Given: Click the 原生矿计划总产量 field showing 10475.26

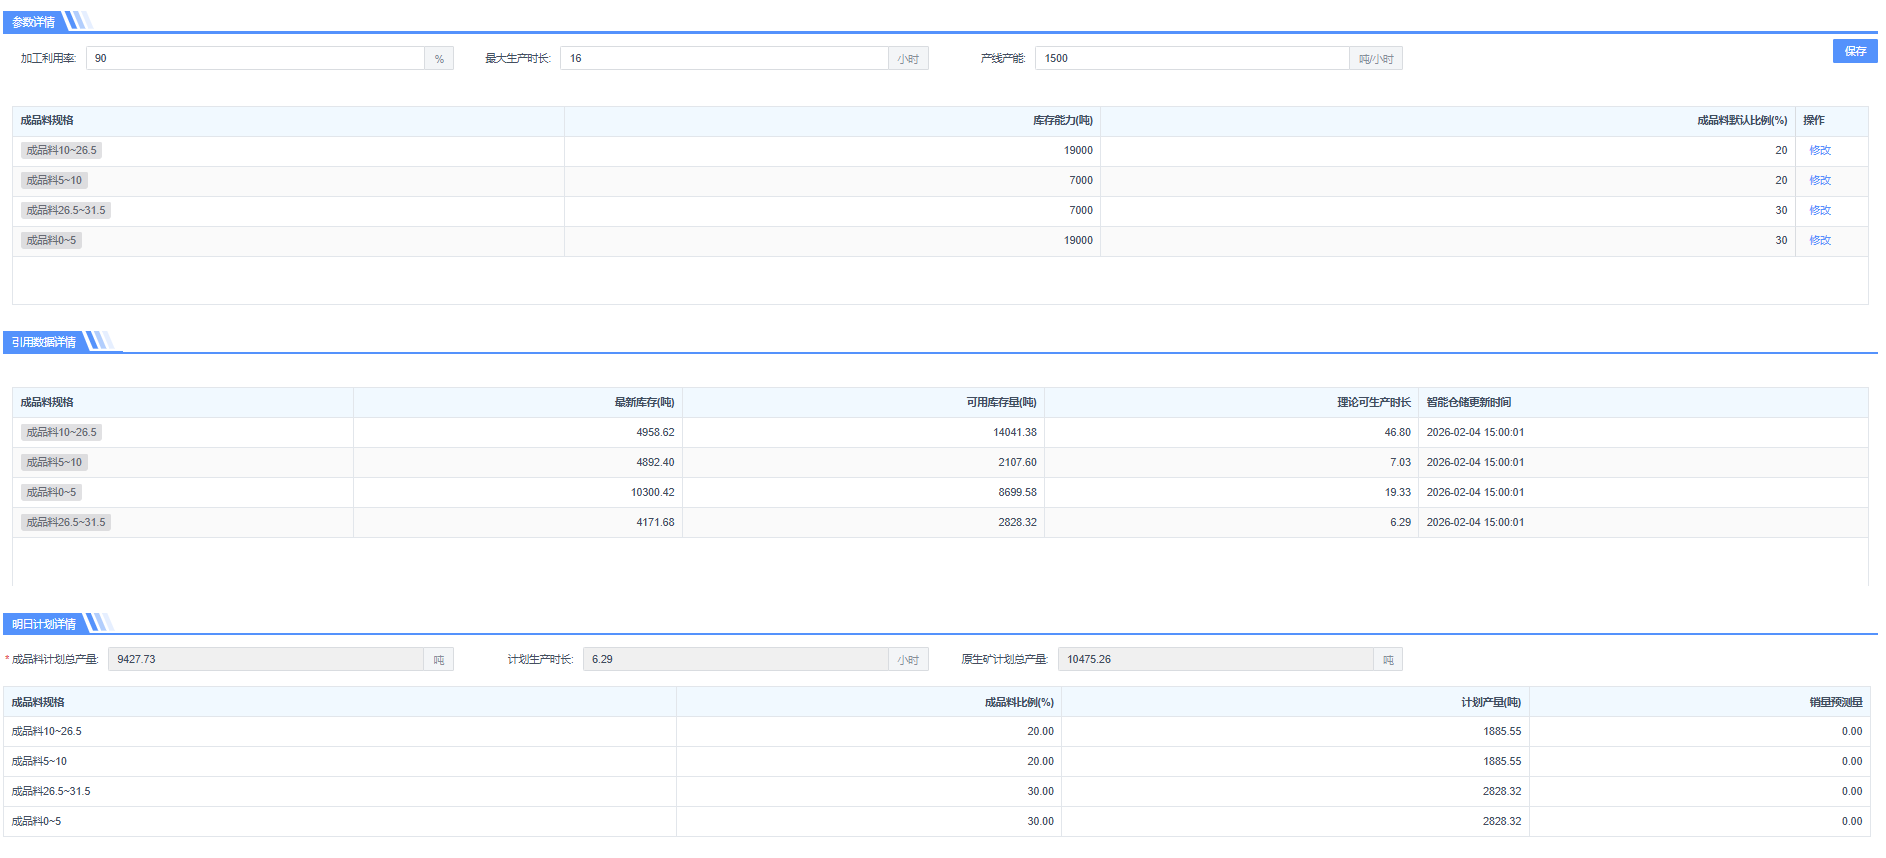Looking at the screenshot, I should point(1215,659).
